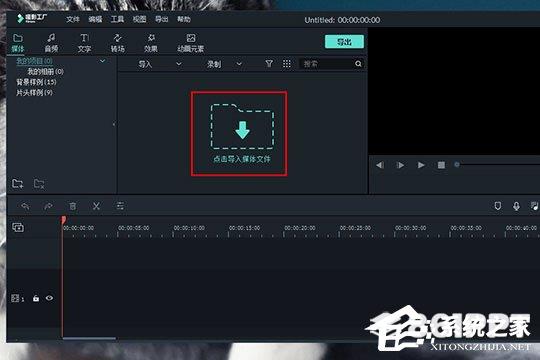The width and height of the screenshot is (540, 360).
Task: Open the 帮助 menu
Action: pyautogui.click(x=184, y=19)
